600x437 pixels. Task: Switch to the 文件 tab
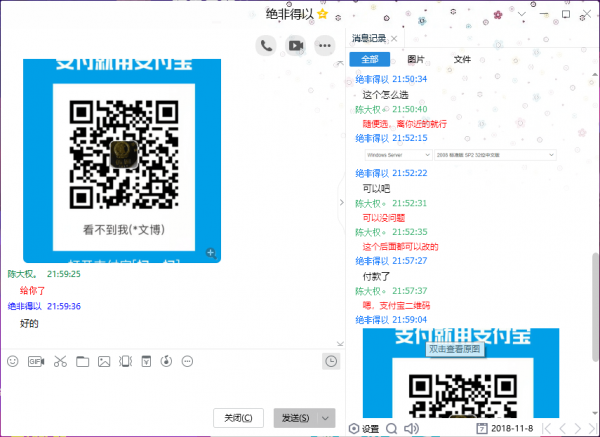(462, 59)
